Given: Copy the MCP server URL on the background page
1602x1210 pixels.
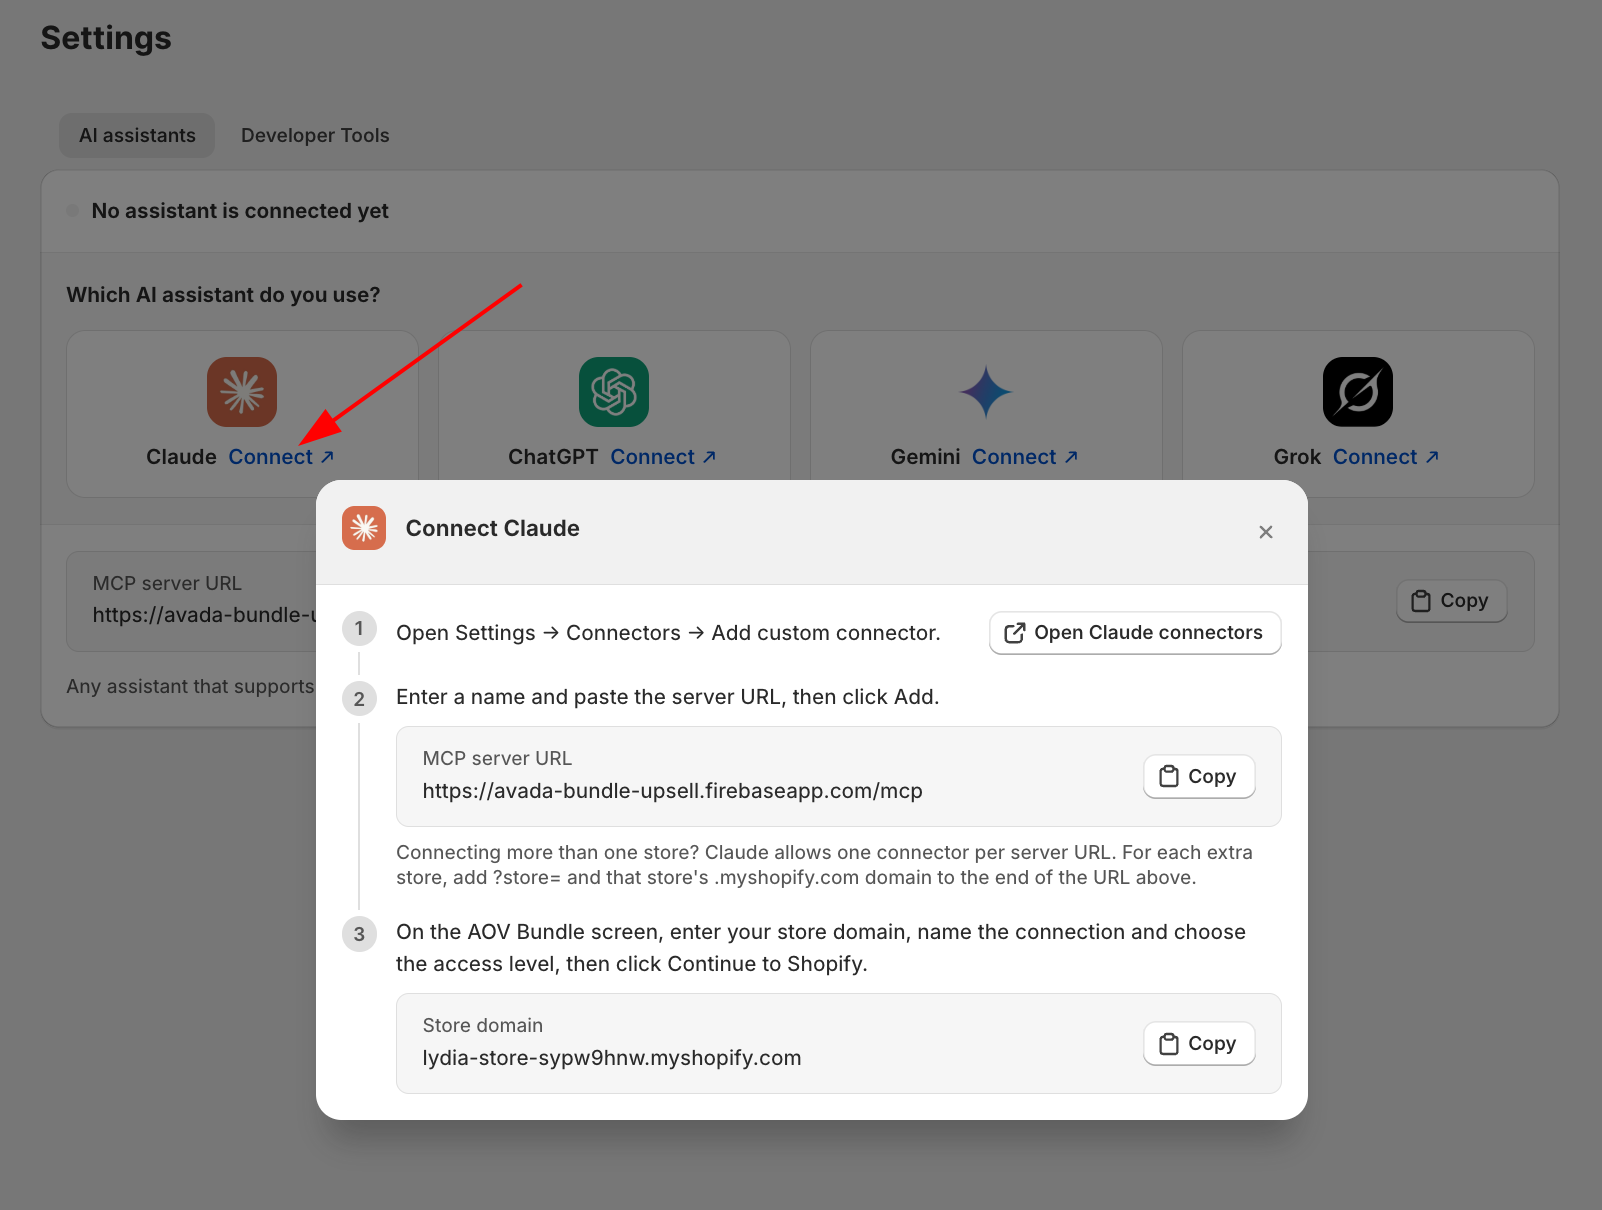Looking at the screenshot, I should [x=1451, y=601].
